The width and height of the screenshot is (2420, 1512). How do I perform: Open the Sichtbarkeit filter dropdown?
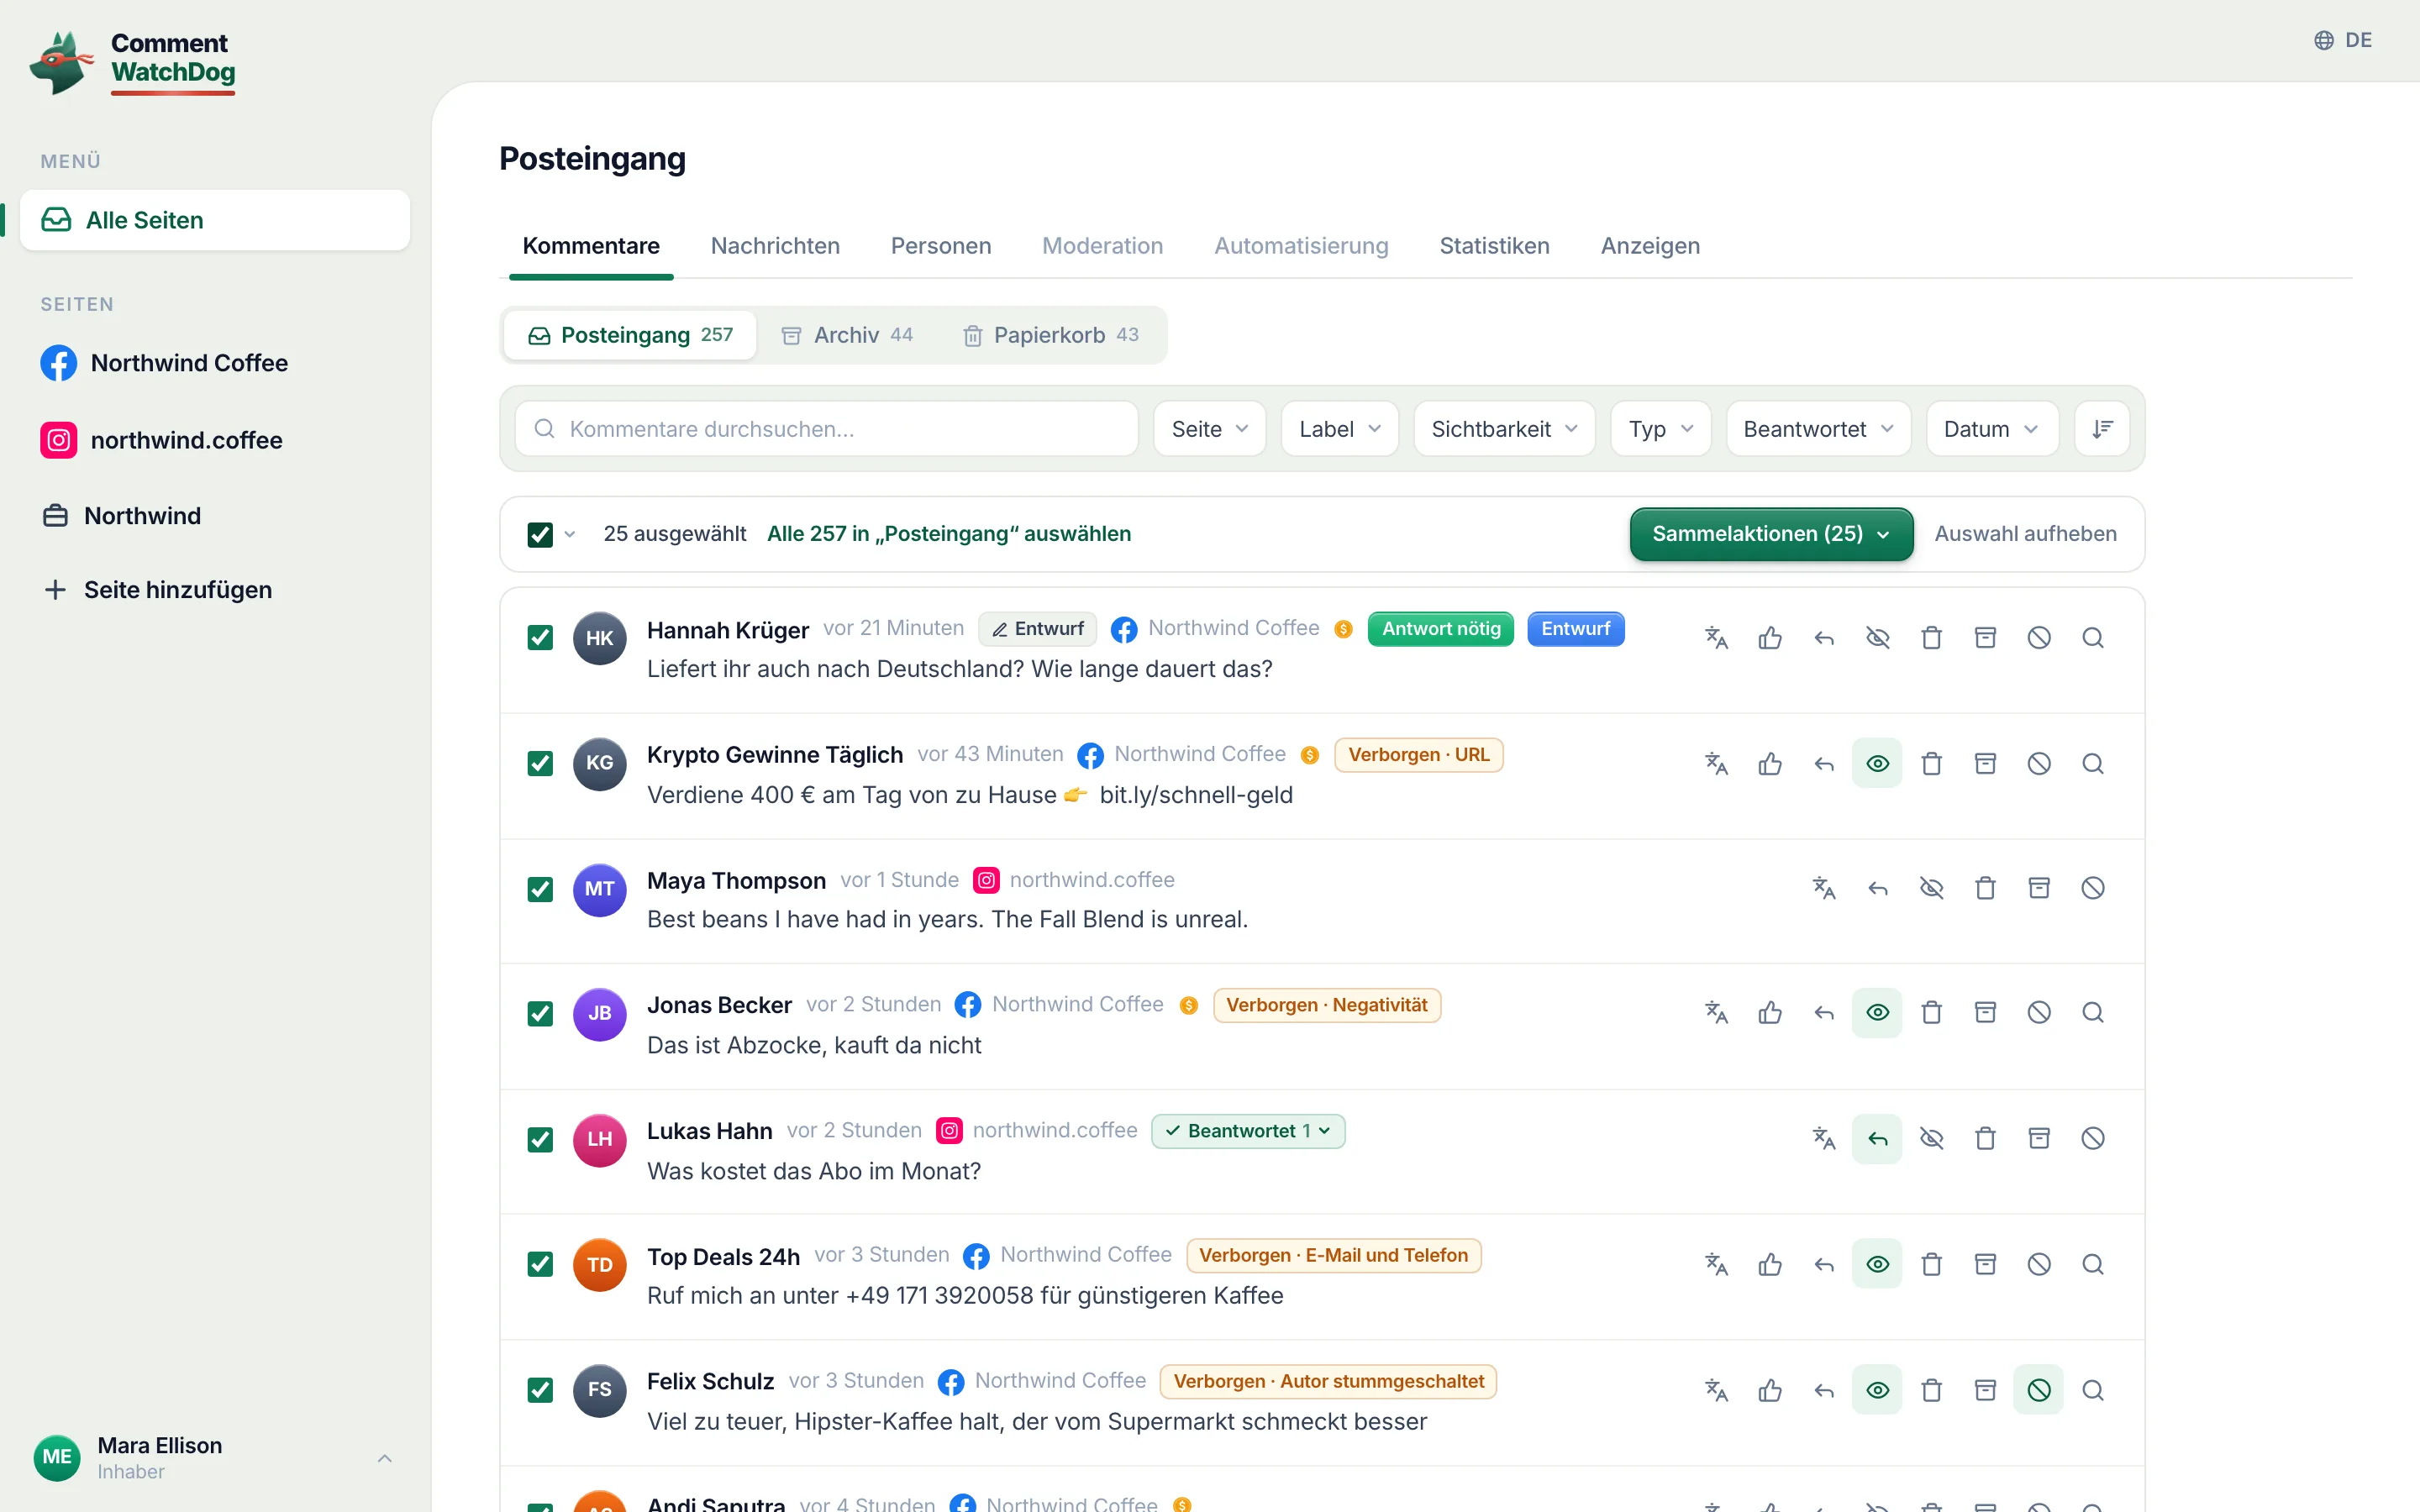(1504, 429)
